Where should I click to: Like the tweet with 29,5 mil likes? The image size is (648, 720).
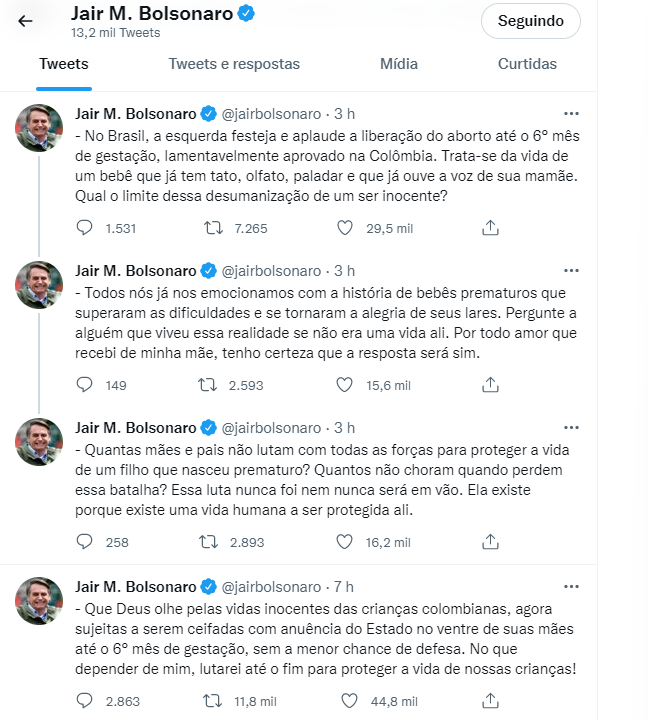[345, 228]
